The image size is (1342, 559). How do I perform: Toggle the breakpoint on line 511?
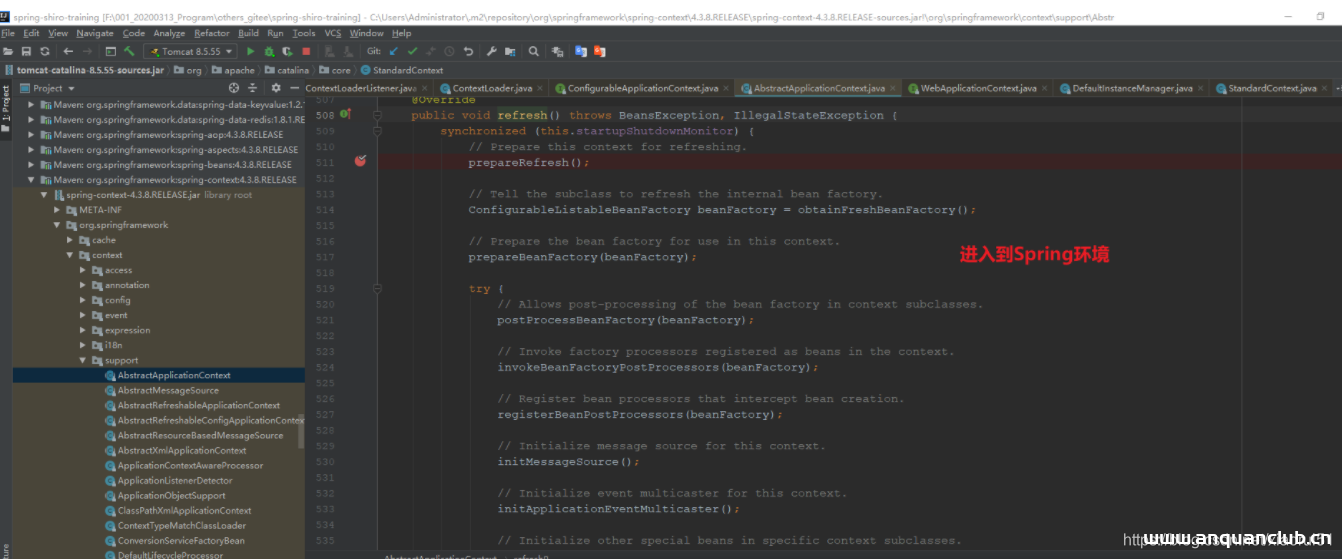coord(360,162)
